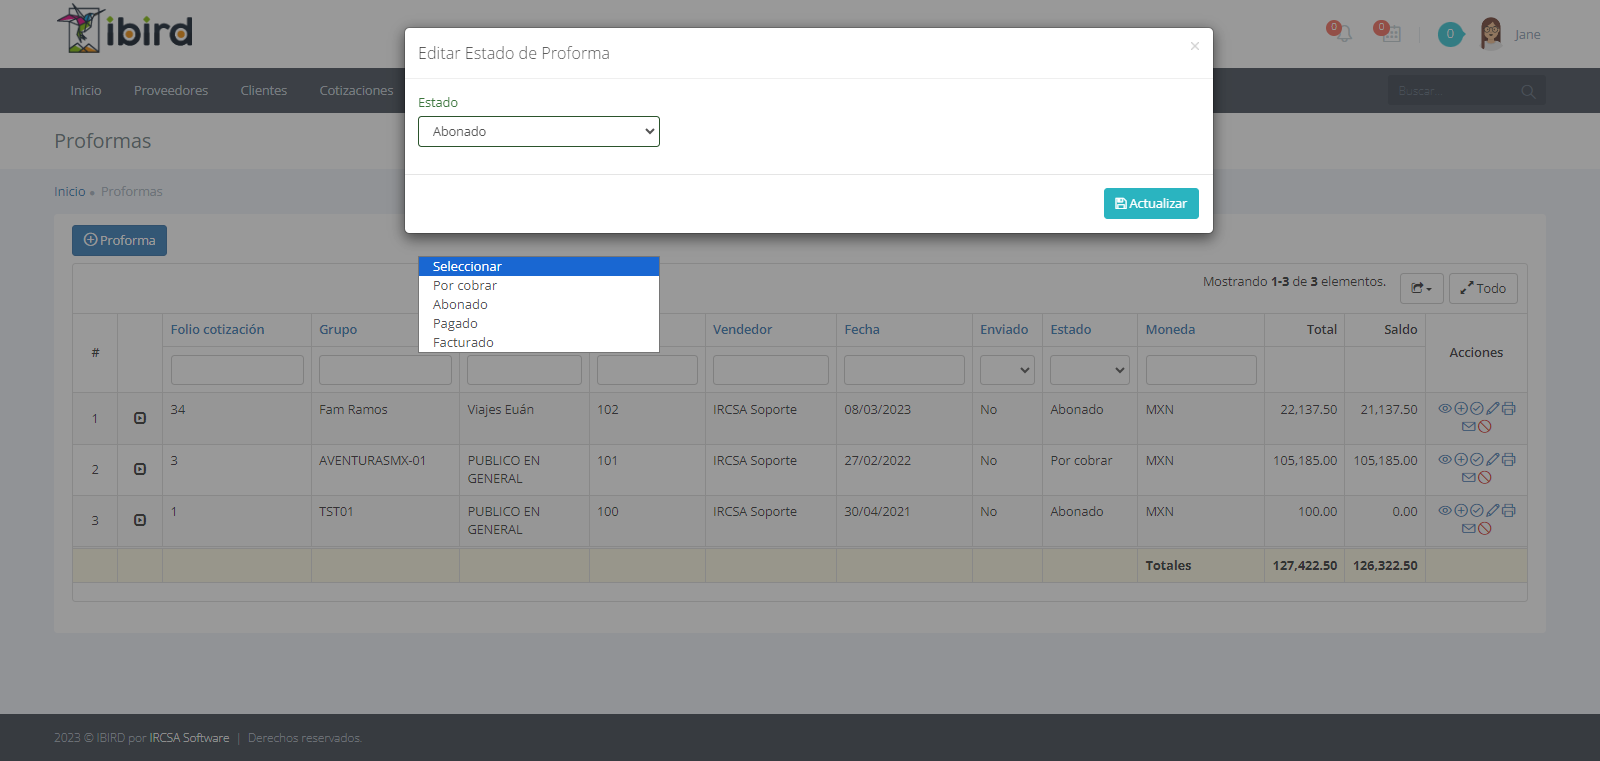Sort by Folio cotización column

[217, 329]
